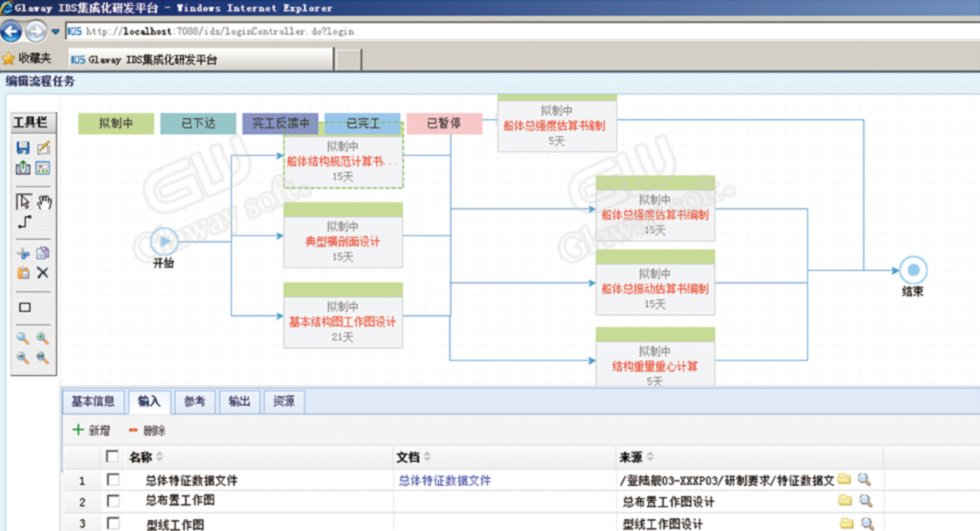Select the 船体结构规范计算书 task node
This screenshot has height=531, width=980.
(x=343, y=155)
